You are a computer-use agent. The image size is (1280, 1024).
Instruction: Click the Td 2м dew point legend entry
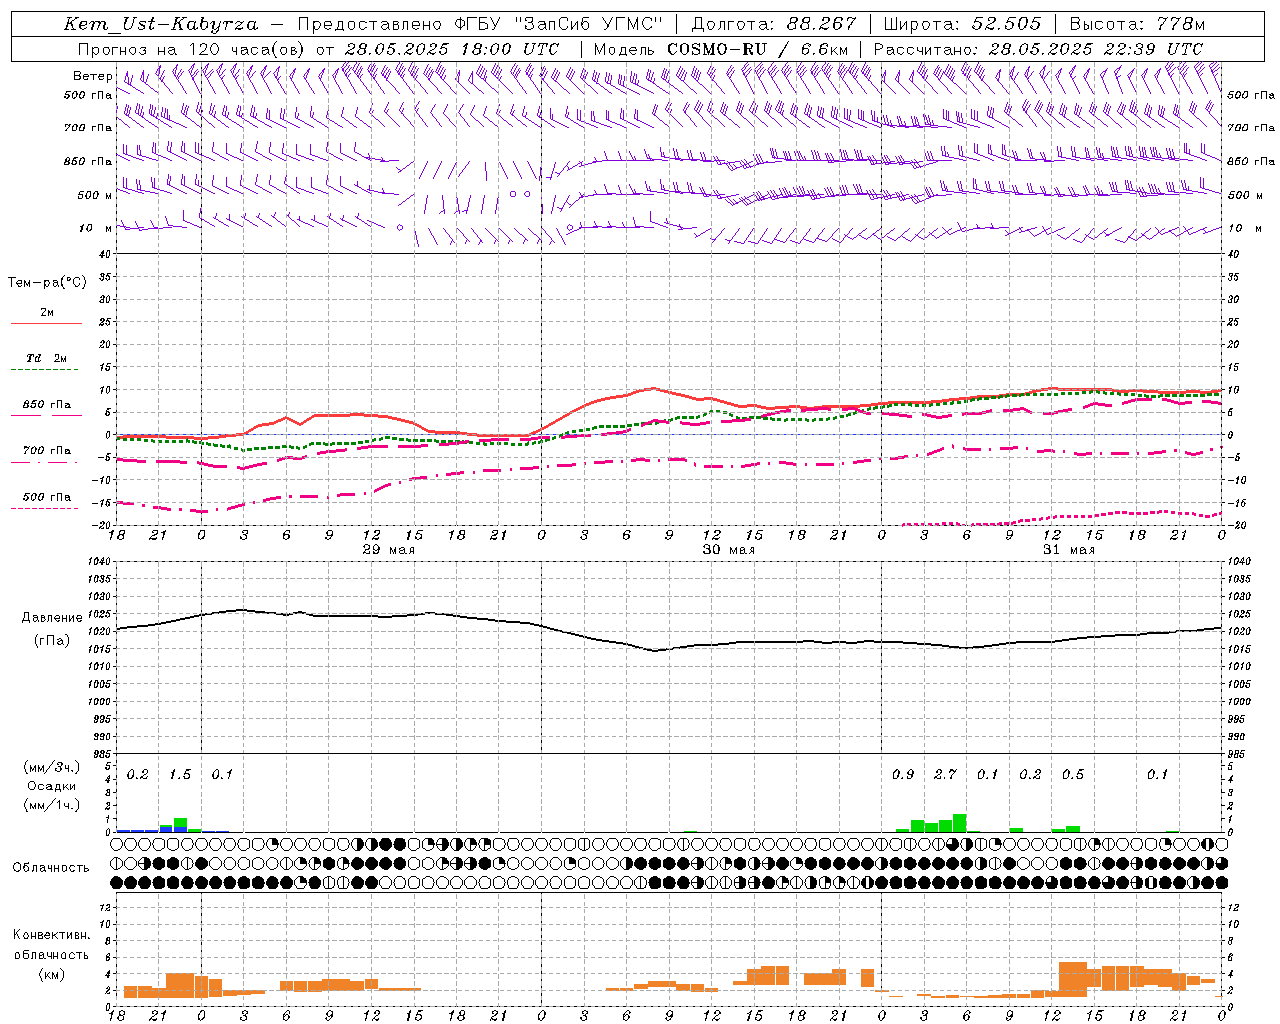47,358
